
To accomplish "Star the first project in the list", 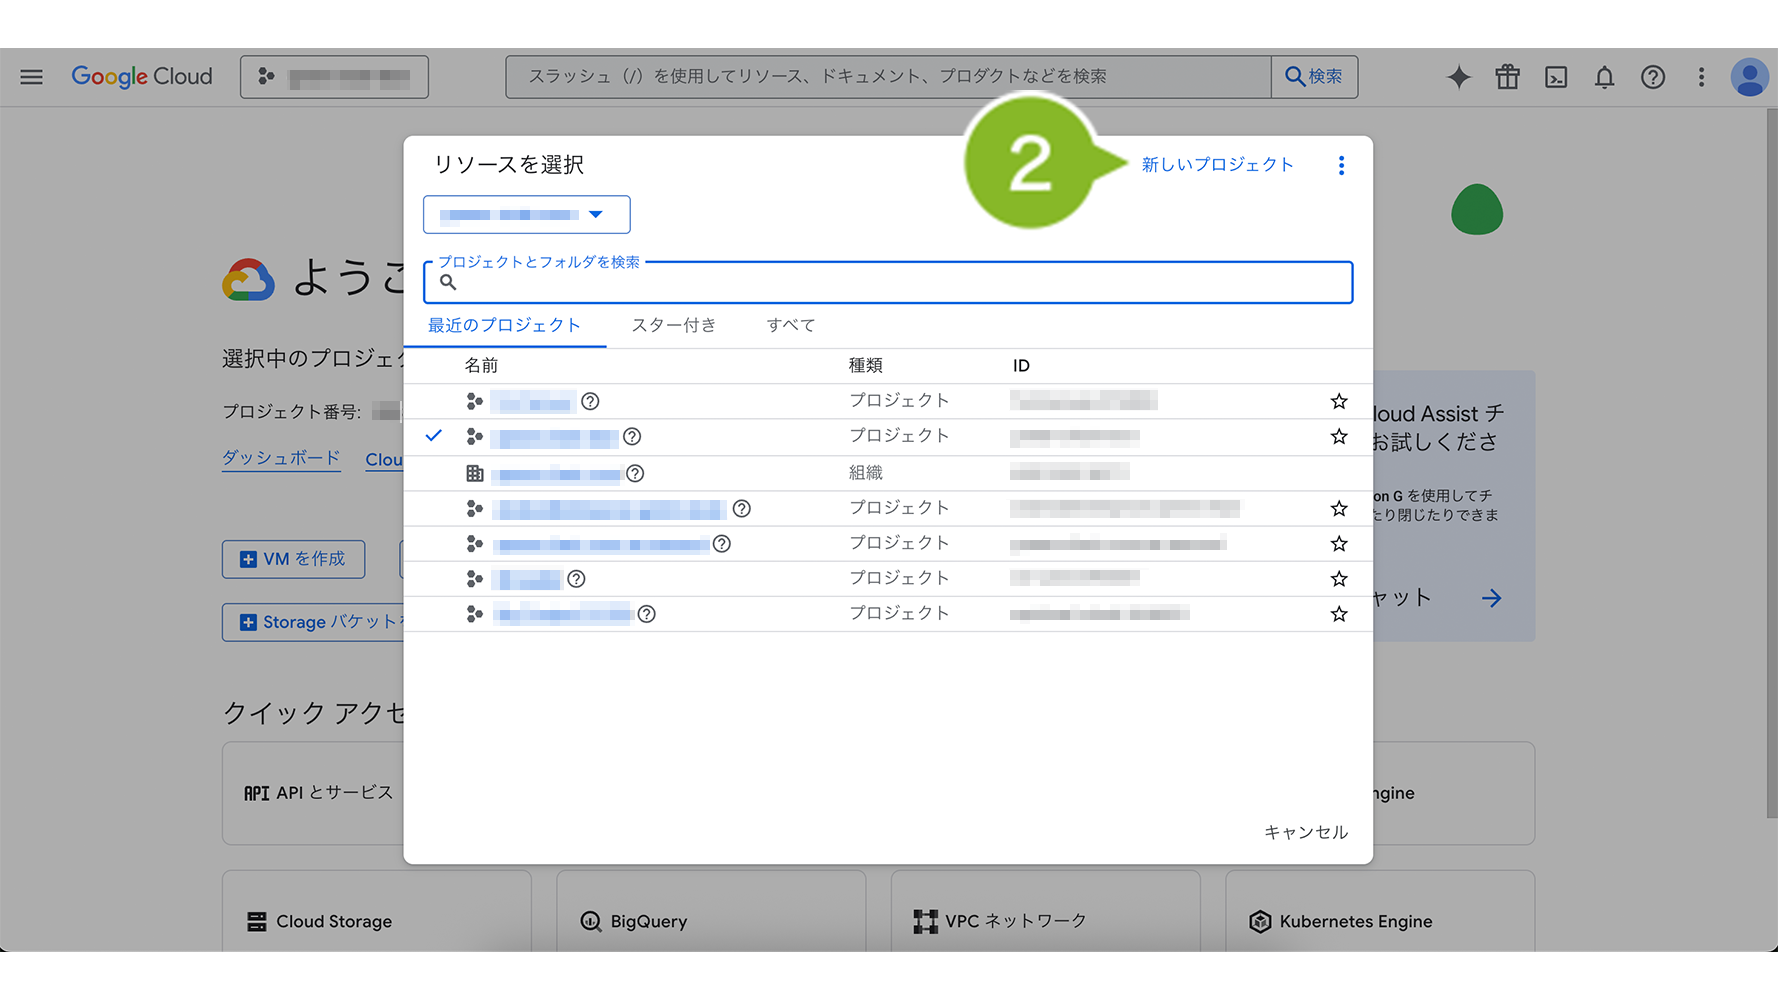I will (x=1339, y=402).
